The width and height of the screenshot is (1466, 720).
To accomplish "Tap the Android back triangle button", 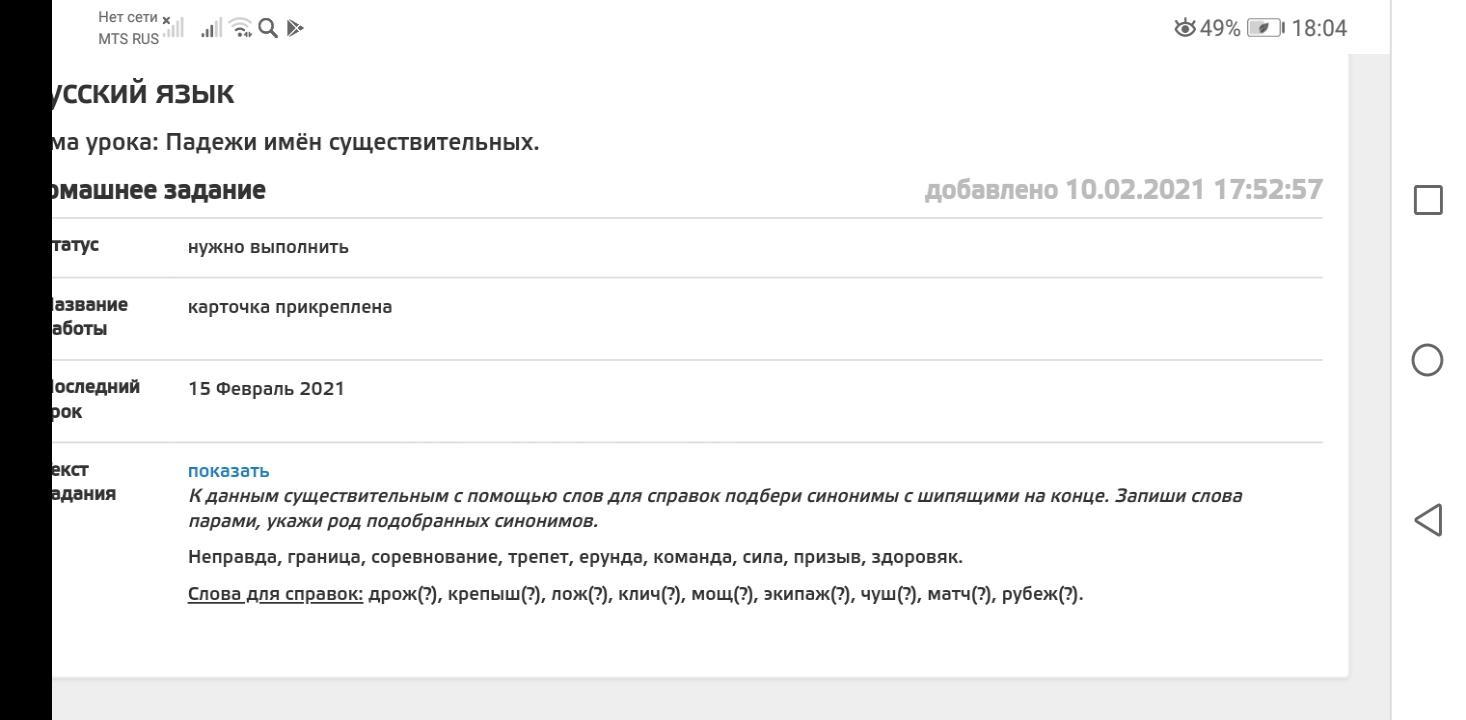I will point(1428,520).
